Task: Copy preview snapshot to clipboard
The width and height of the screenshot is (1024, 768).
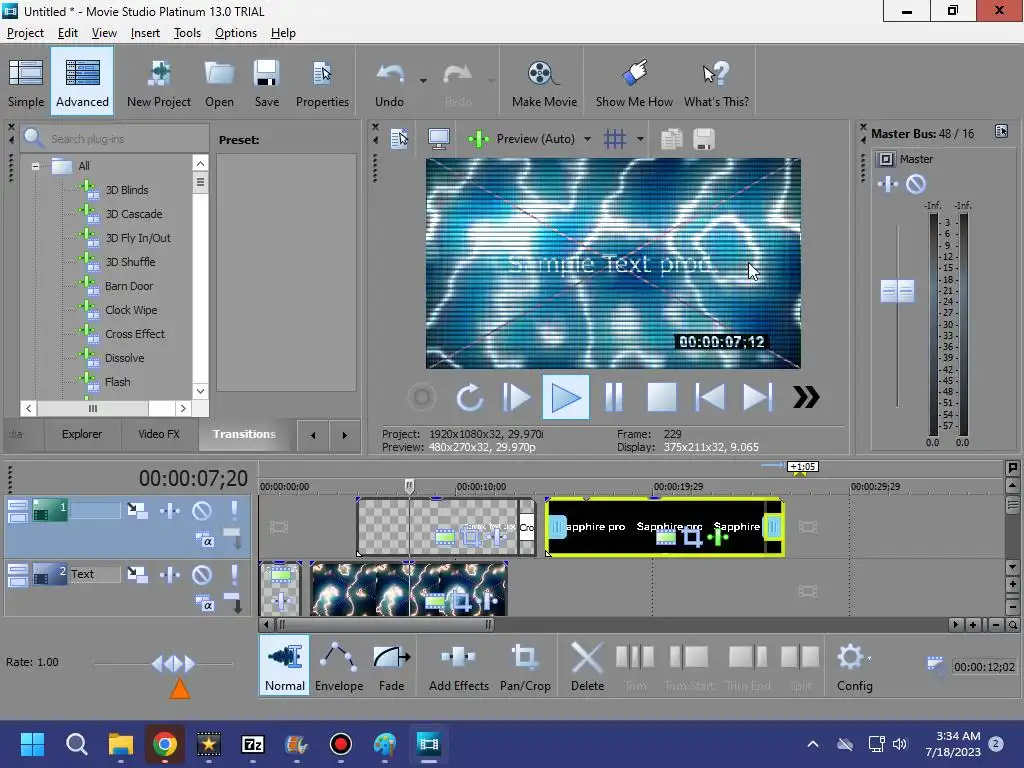Action: click(671, 139)
